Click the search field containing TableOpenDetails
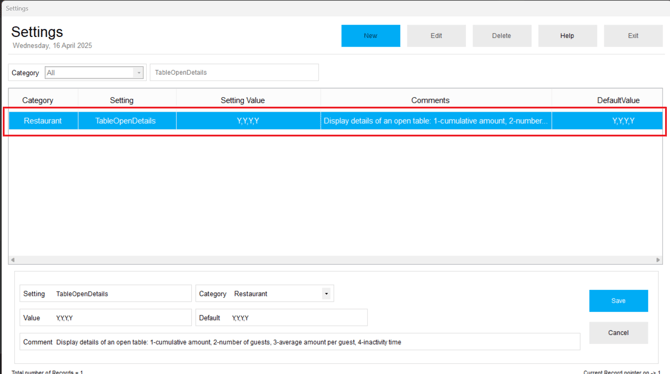Viewport: 670px width, 374px height. coord(234,72)
